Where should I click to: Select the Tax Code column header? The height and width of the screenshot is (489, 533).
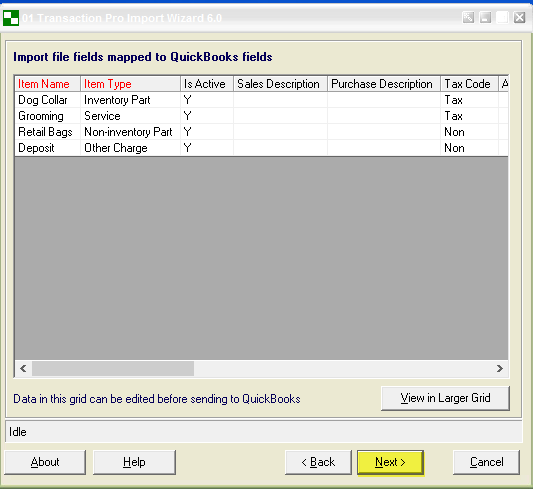469,84
